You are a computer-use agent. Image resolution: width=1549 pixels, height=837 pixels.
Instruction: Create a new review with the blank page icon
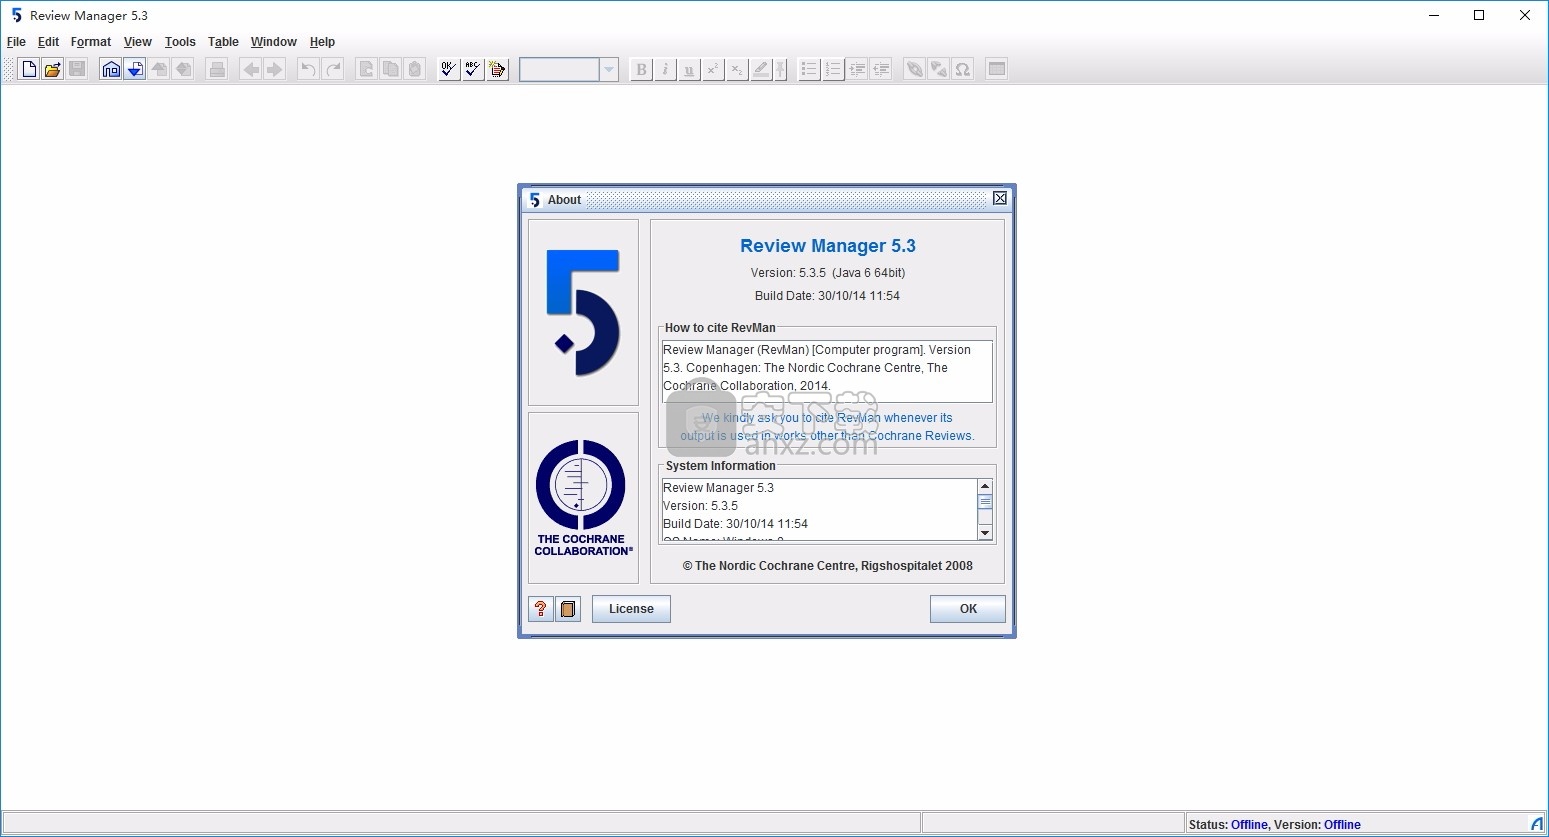coord(29,69)
